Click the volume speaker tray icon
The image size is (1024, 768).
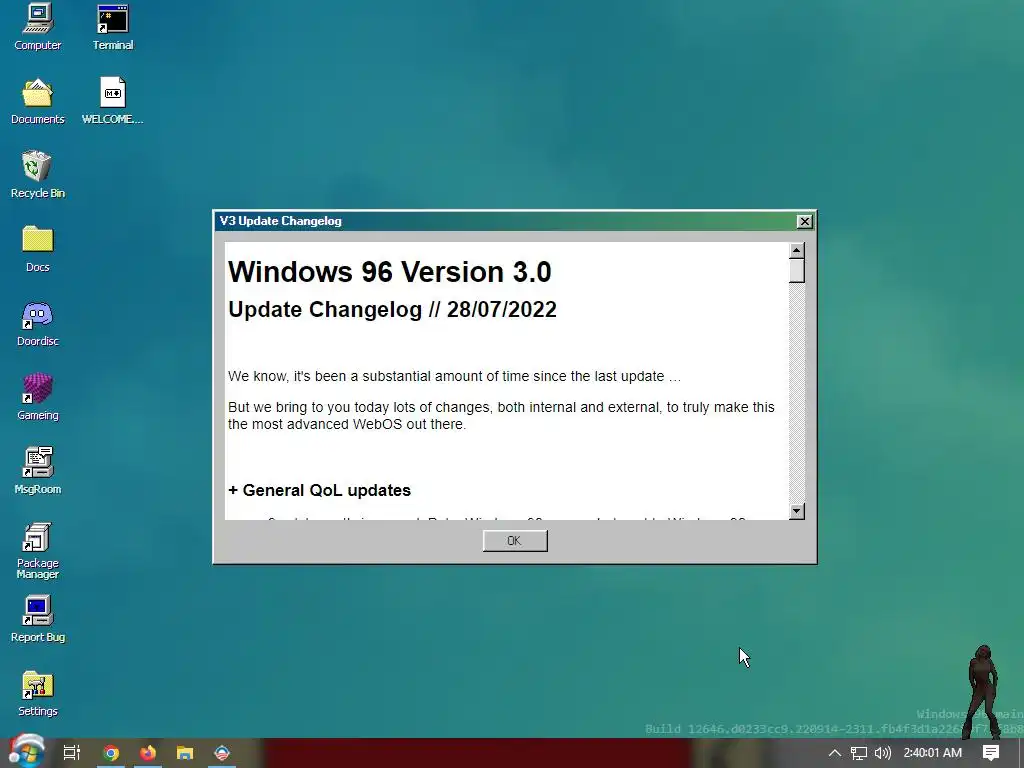(882, 753)
